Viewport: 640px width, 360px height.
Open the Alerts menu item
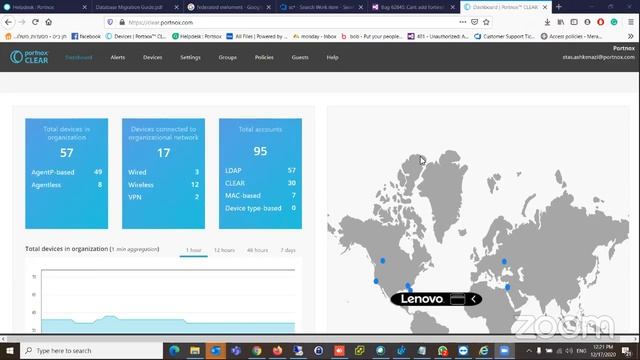point(118,58)
